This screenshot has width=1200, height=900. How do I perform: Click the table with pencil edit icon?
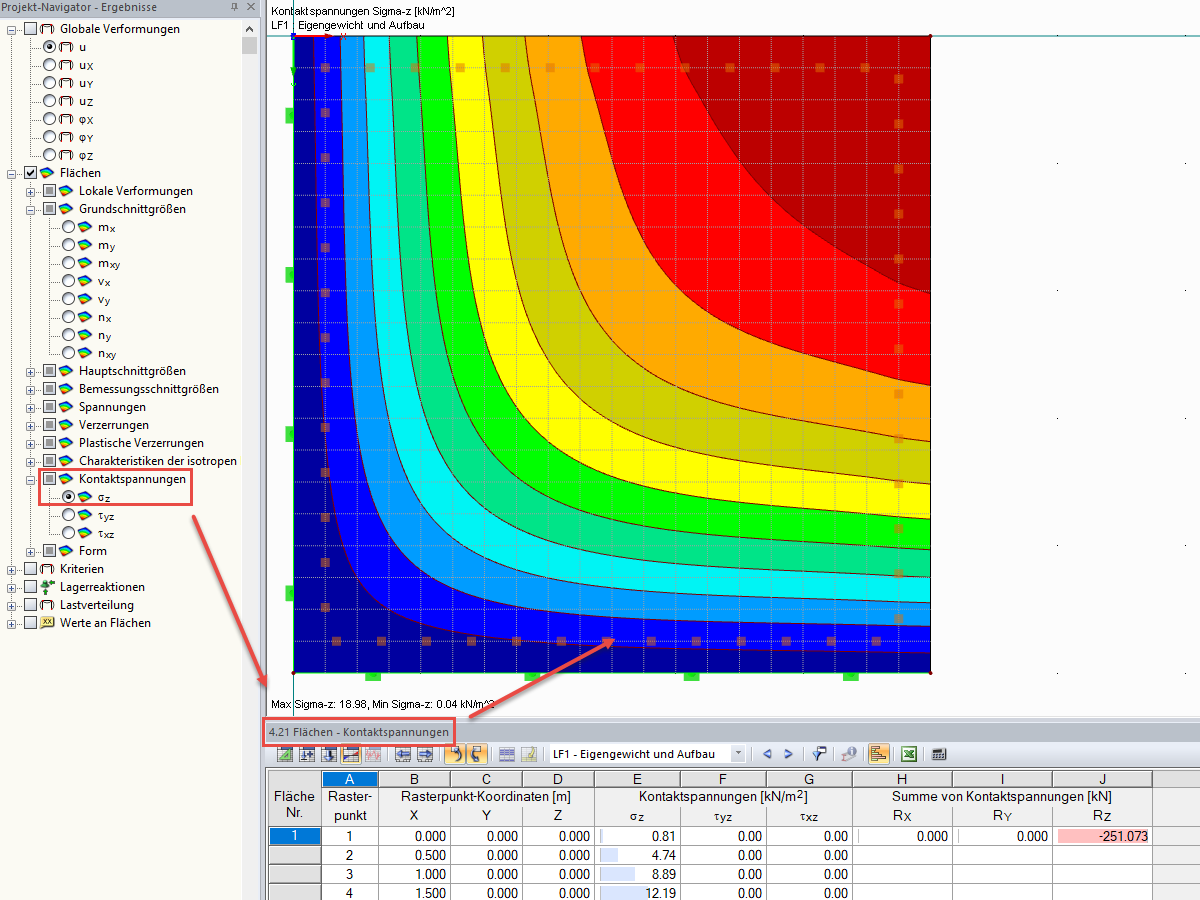click(x=530, y=754)
